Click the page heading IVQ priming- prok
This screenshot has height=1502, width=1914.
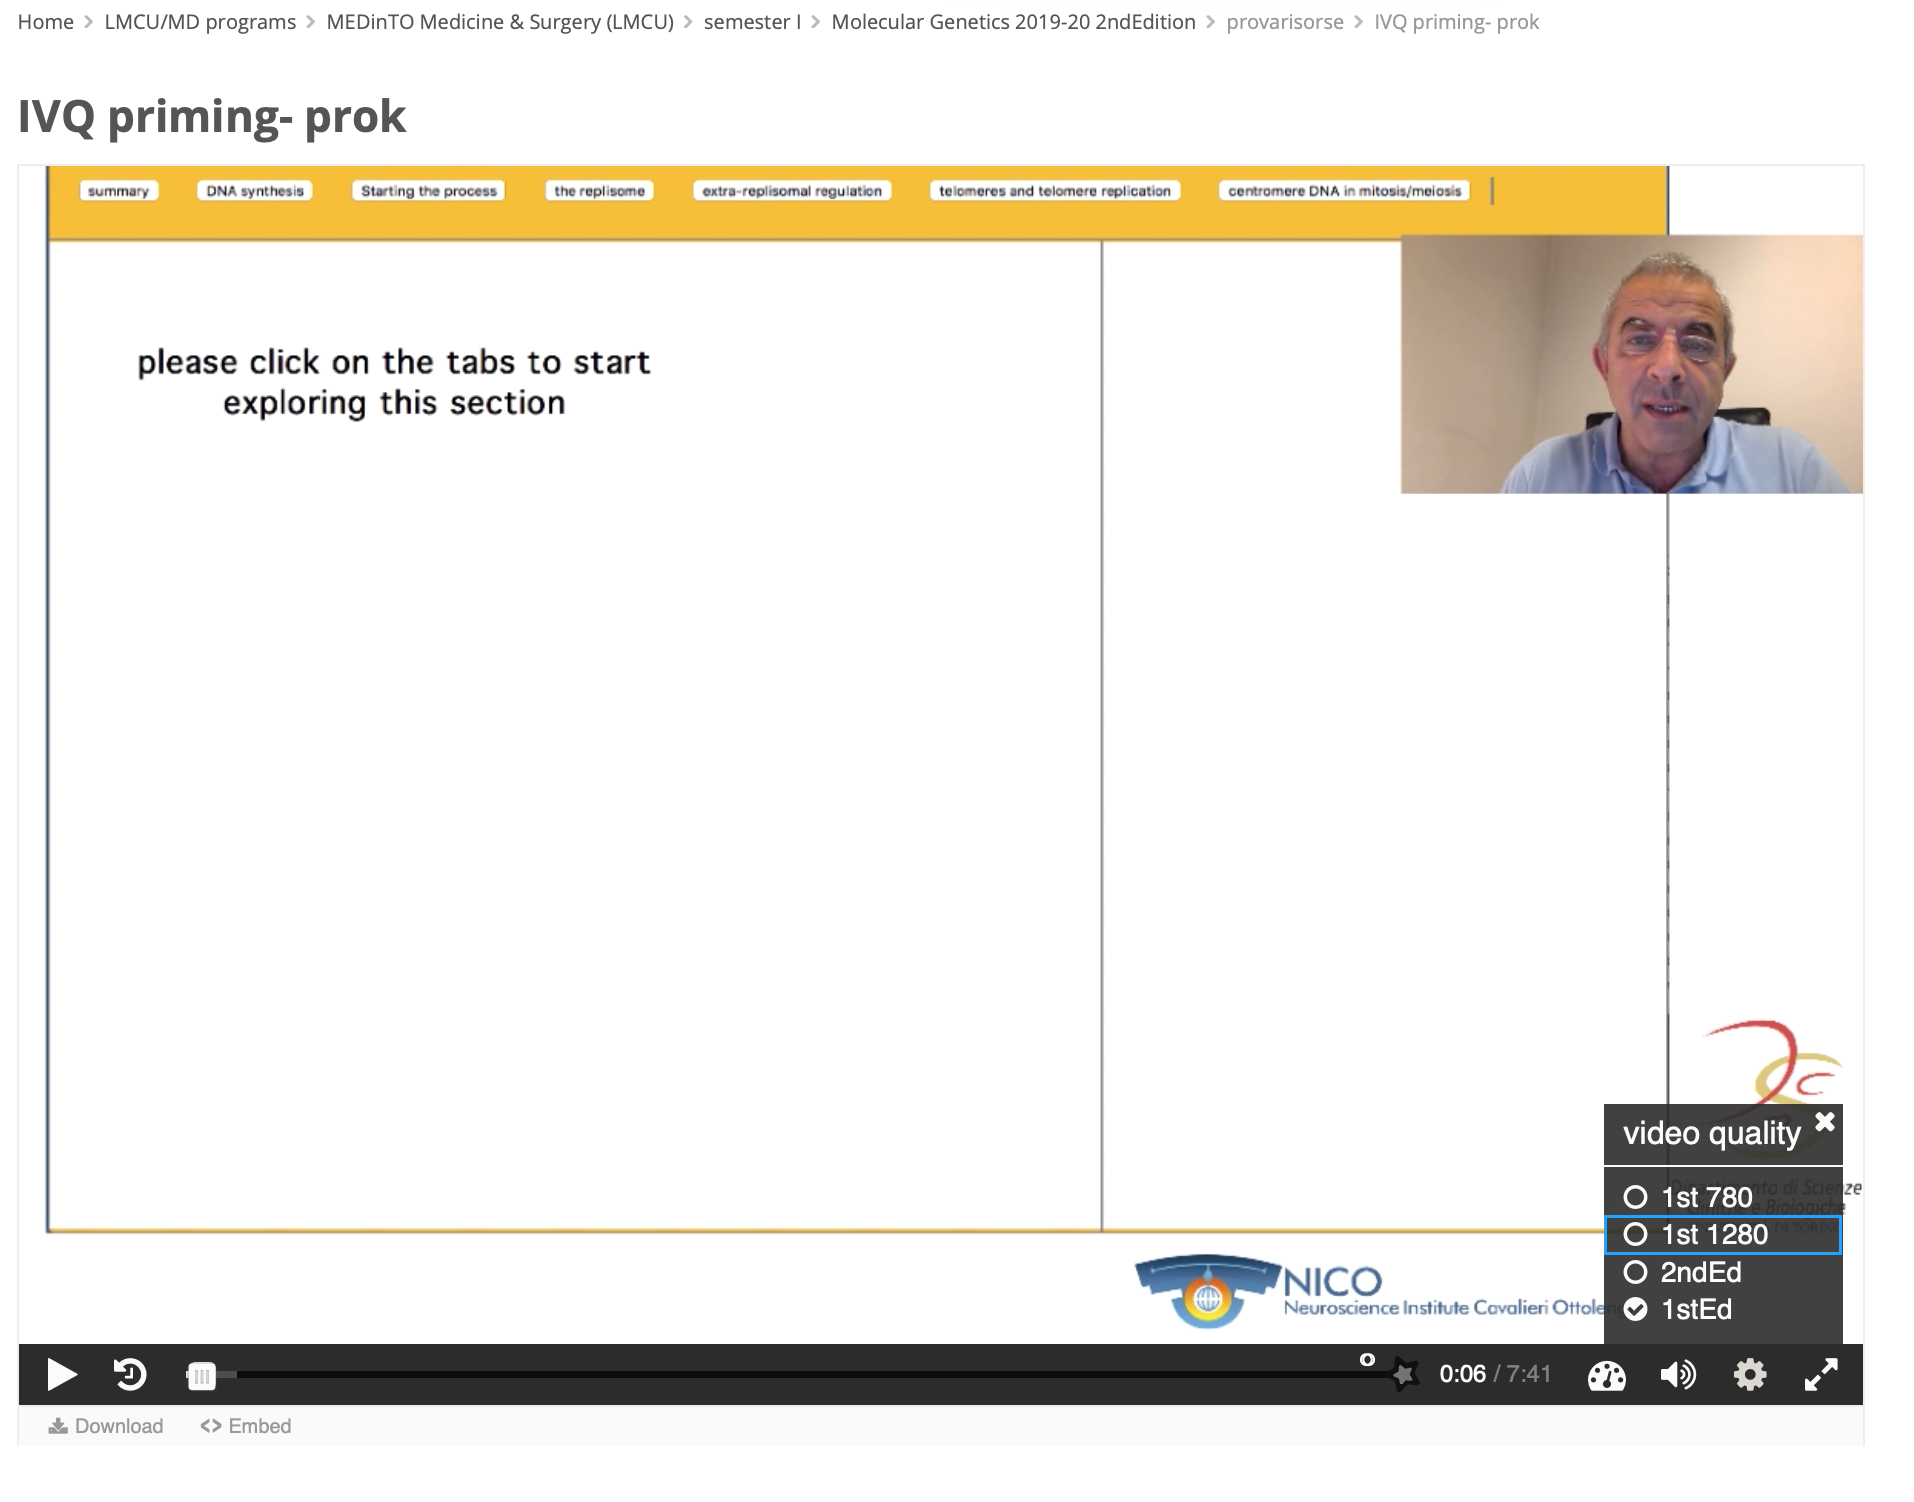[212, 116]
